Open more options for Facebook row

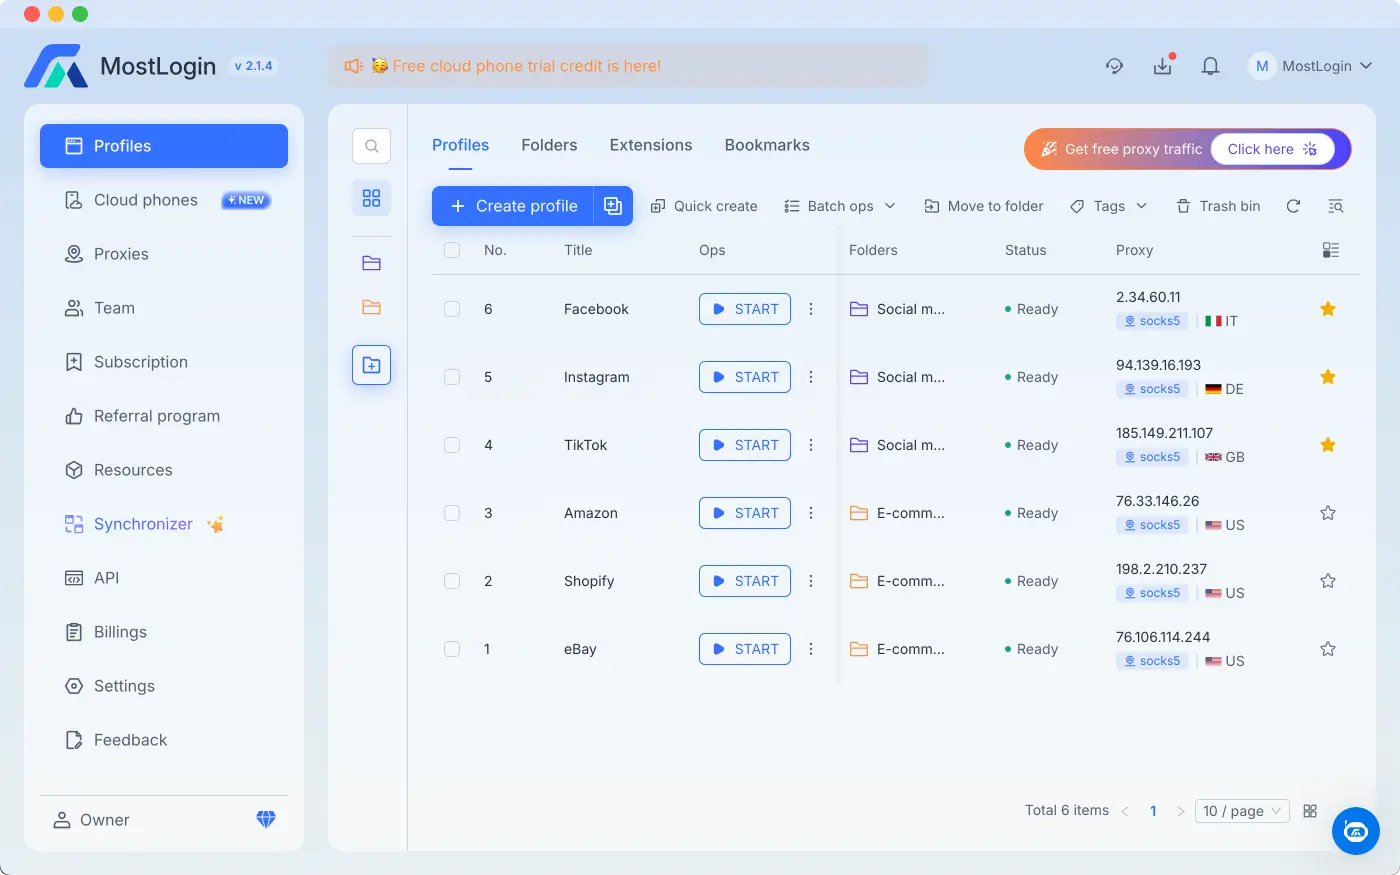tap(811, 309)
